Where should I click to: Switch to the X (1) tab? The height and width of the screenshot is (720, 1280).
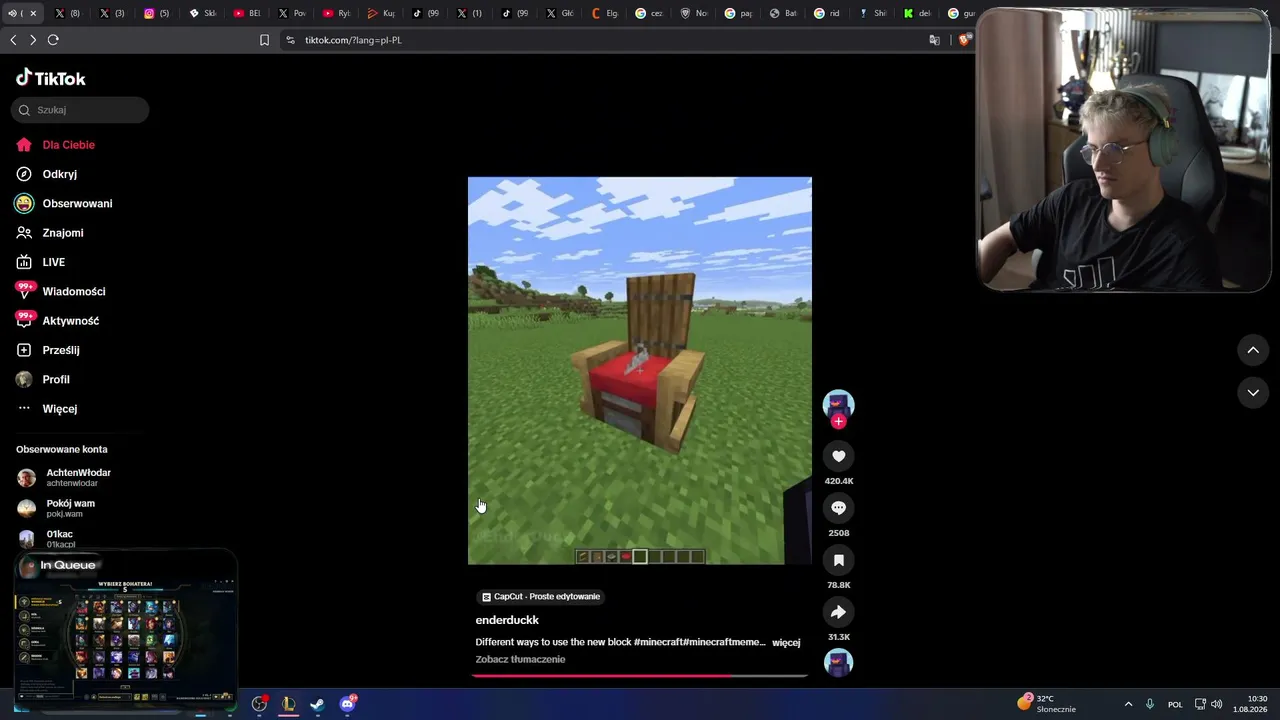click(x=471, y=14)
